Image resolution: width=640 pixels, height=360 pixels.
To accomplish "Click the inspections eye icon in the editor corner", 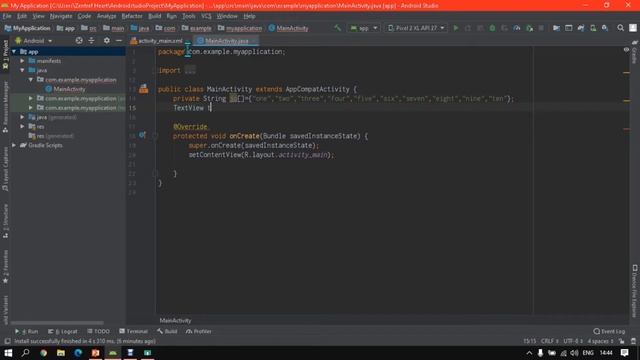I will [x=626, y=50].
